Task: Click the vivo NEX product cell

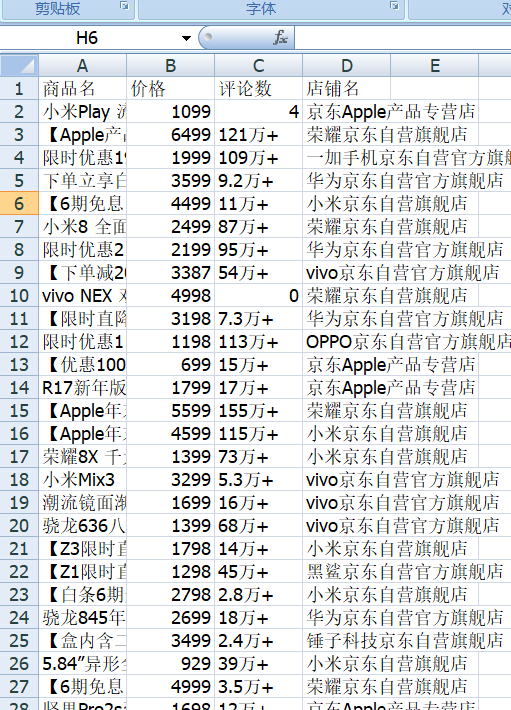Action: pyautogui.click(x=82, y=296)
